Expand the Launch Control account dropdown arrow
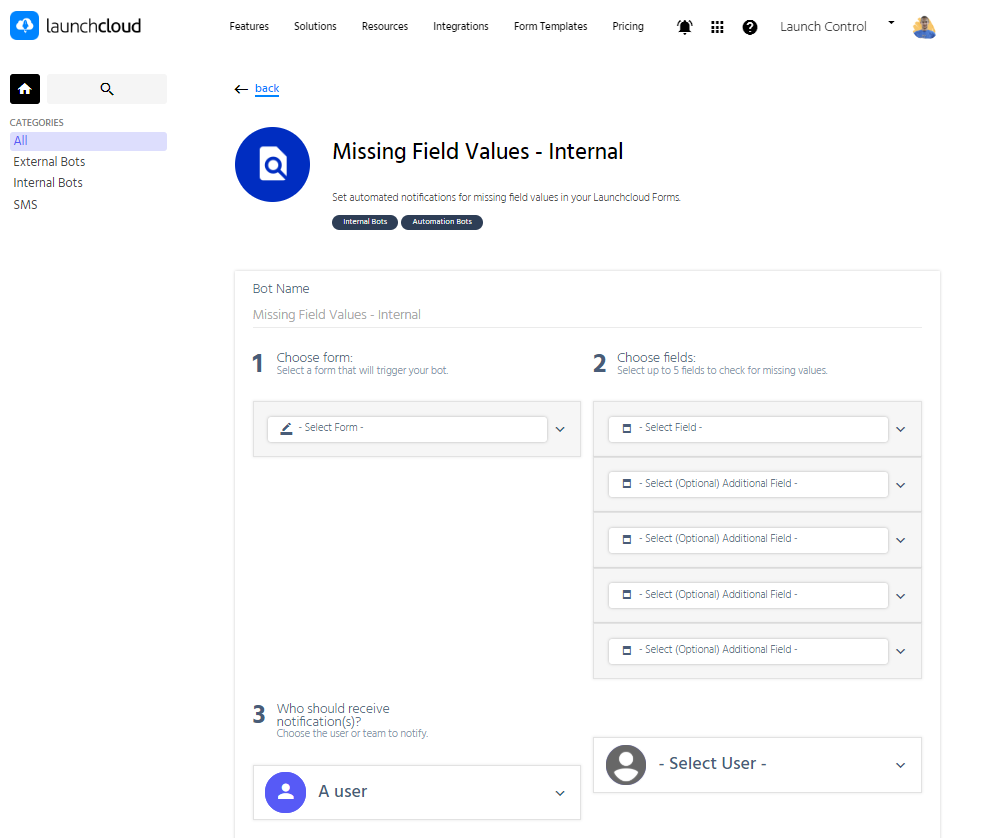The height and width of the screenshot is (838, 982). pos(891,23)
